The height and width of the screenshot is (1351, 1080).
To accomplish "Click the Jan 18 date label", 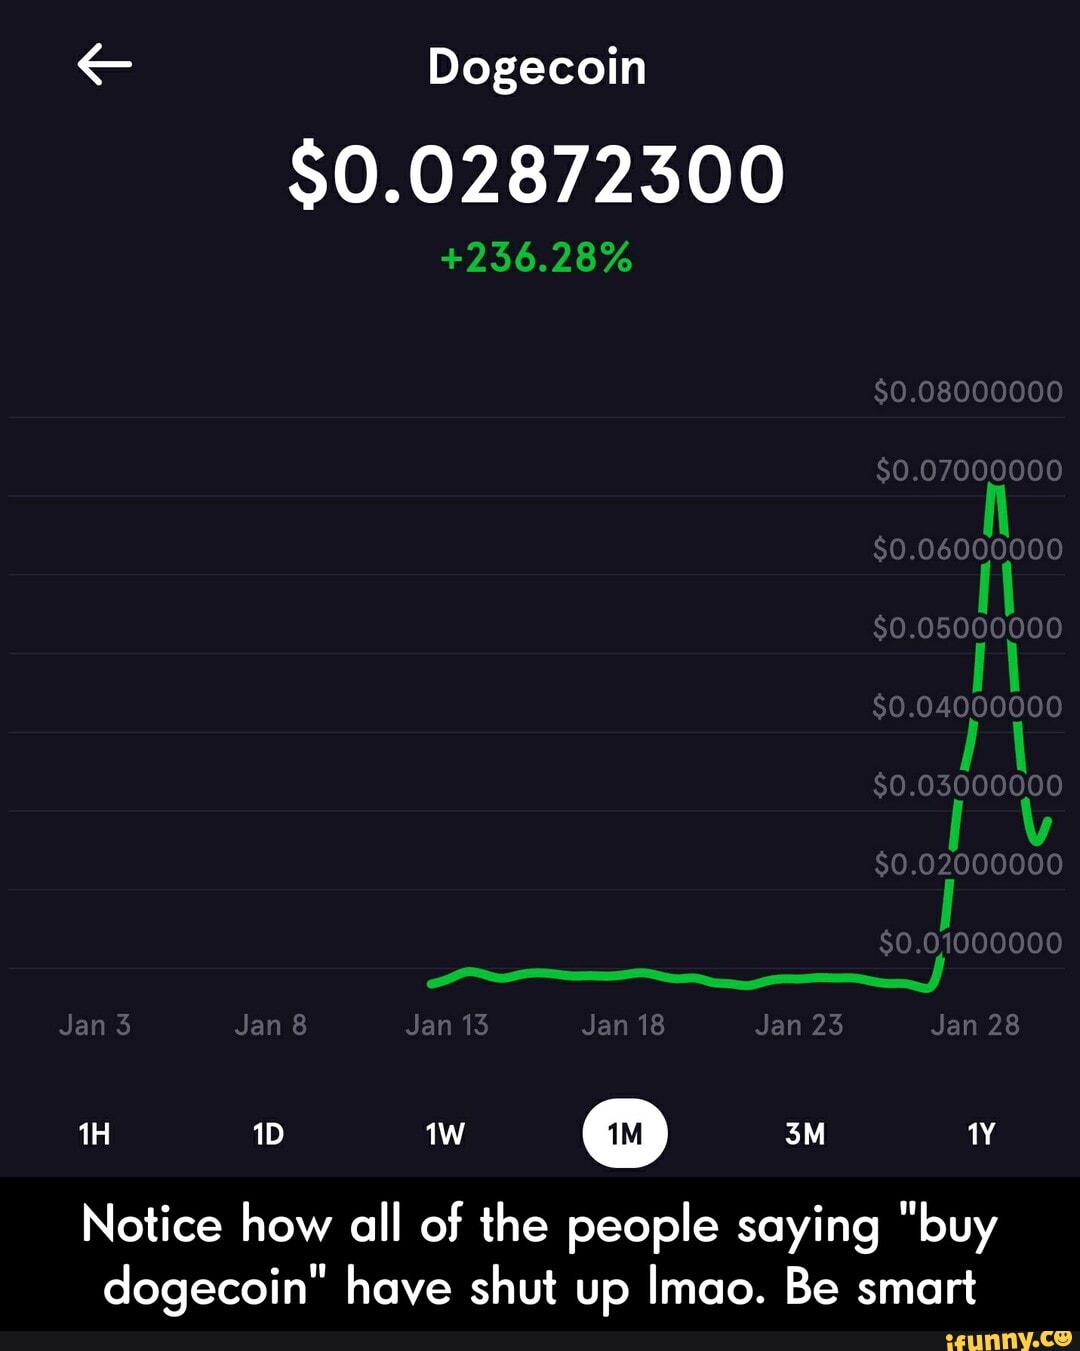I will click(x=623, y=1025).
